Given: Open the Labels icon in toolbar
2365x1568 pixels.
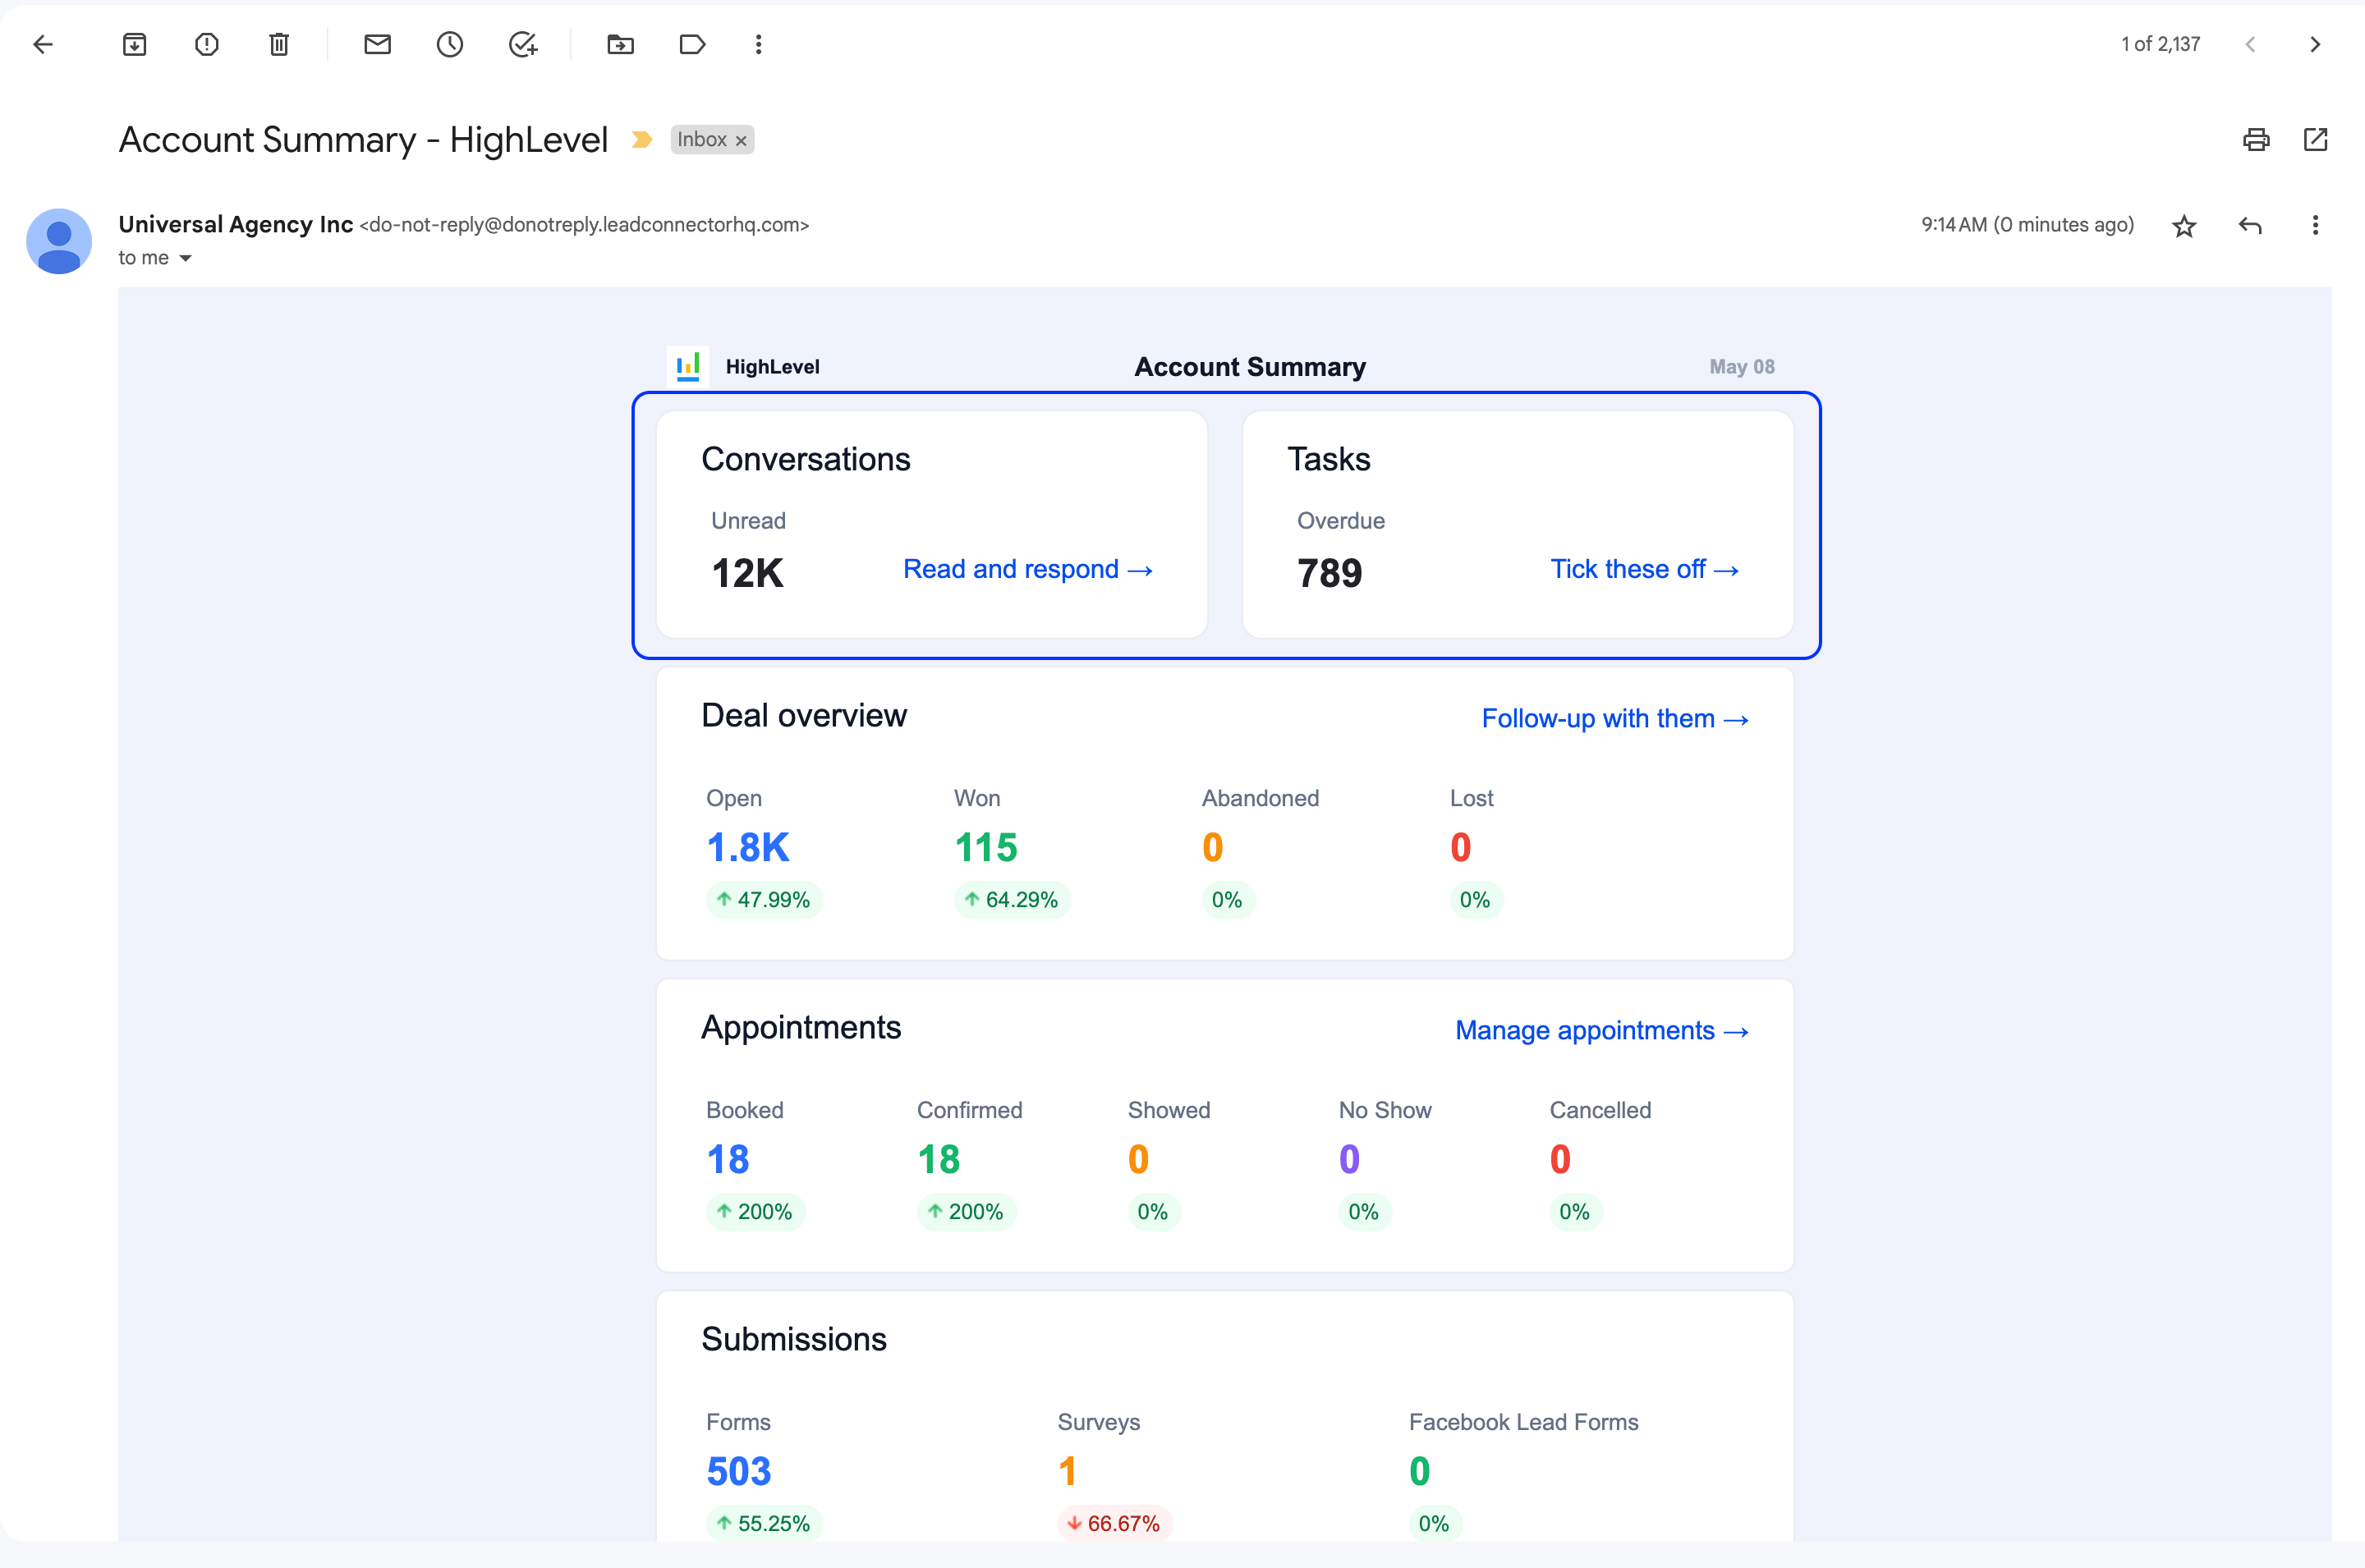Looking at the screenshot, I should click(692, 44).
